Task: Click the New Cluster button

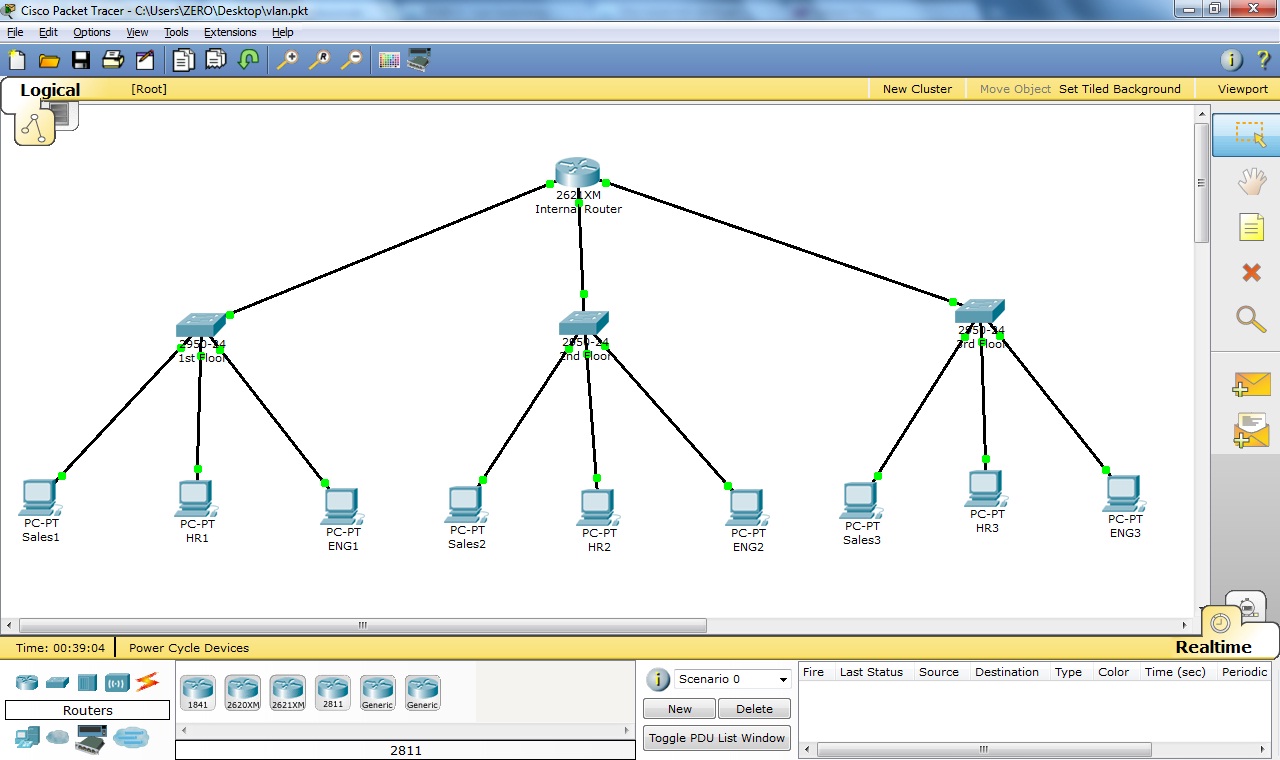Action: [x=917, y=89]
